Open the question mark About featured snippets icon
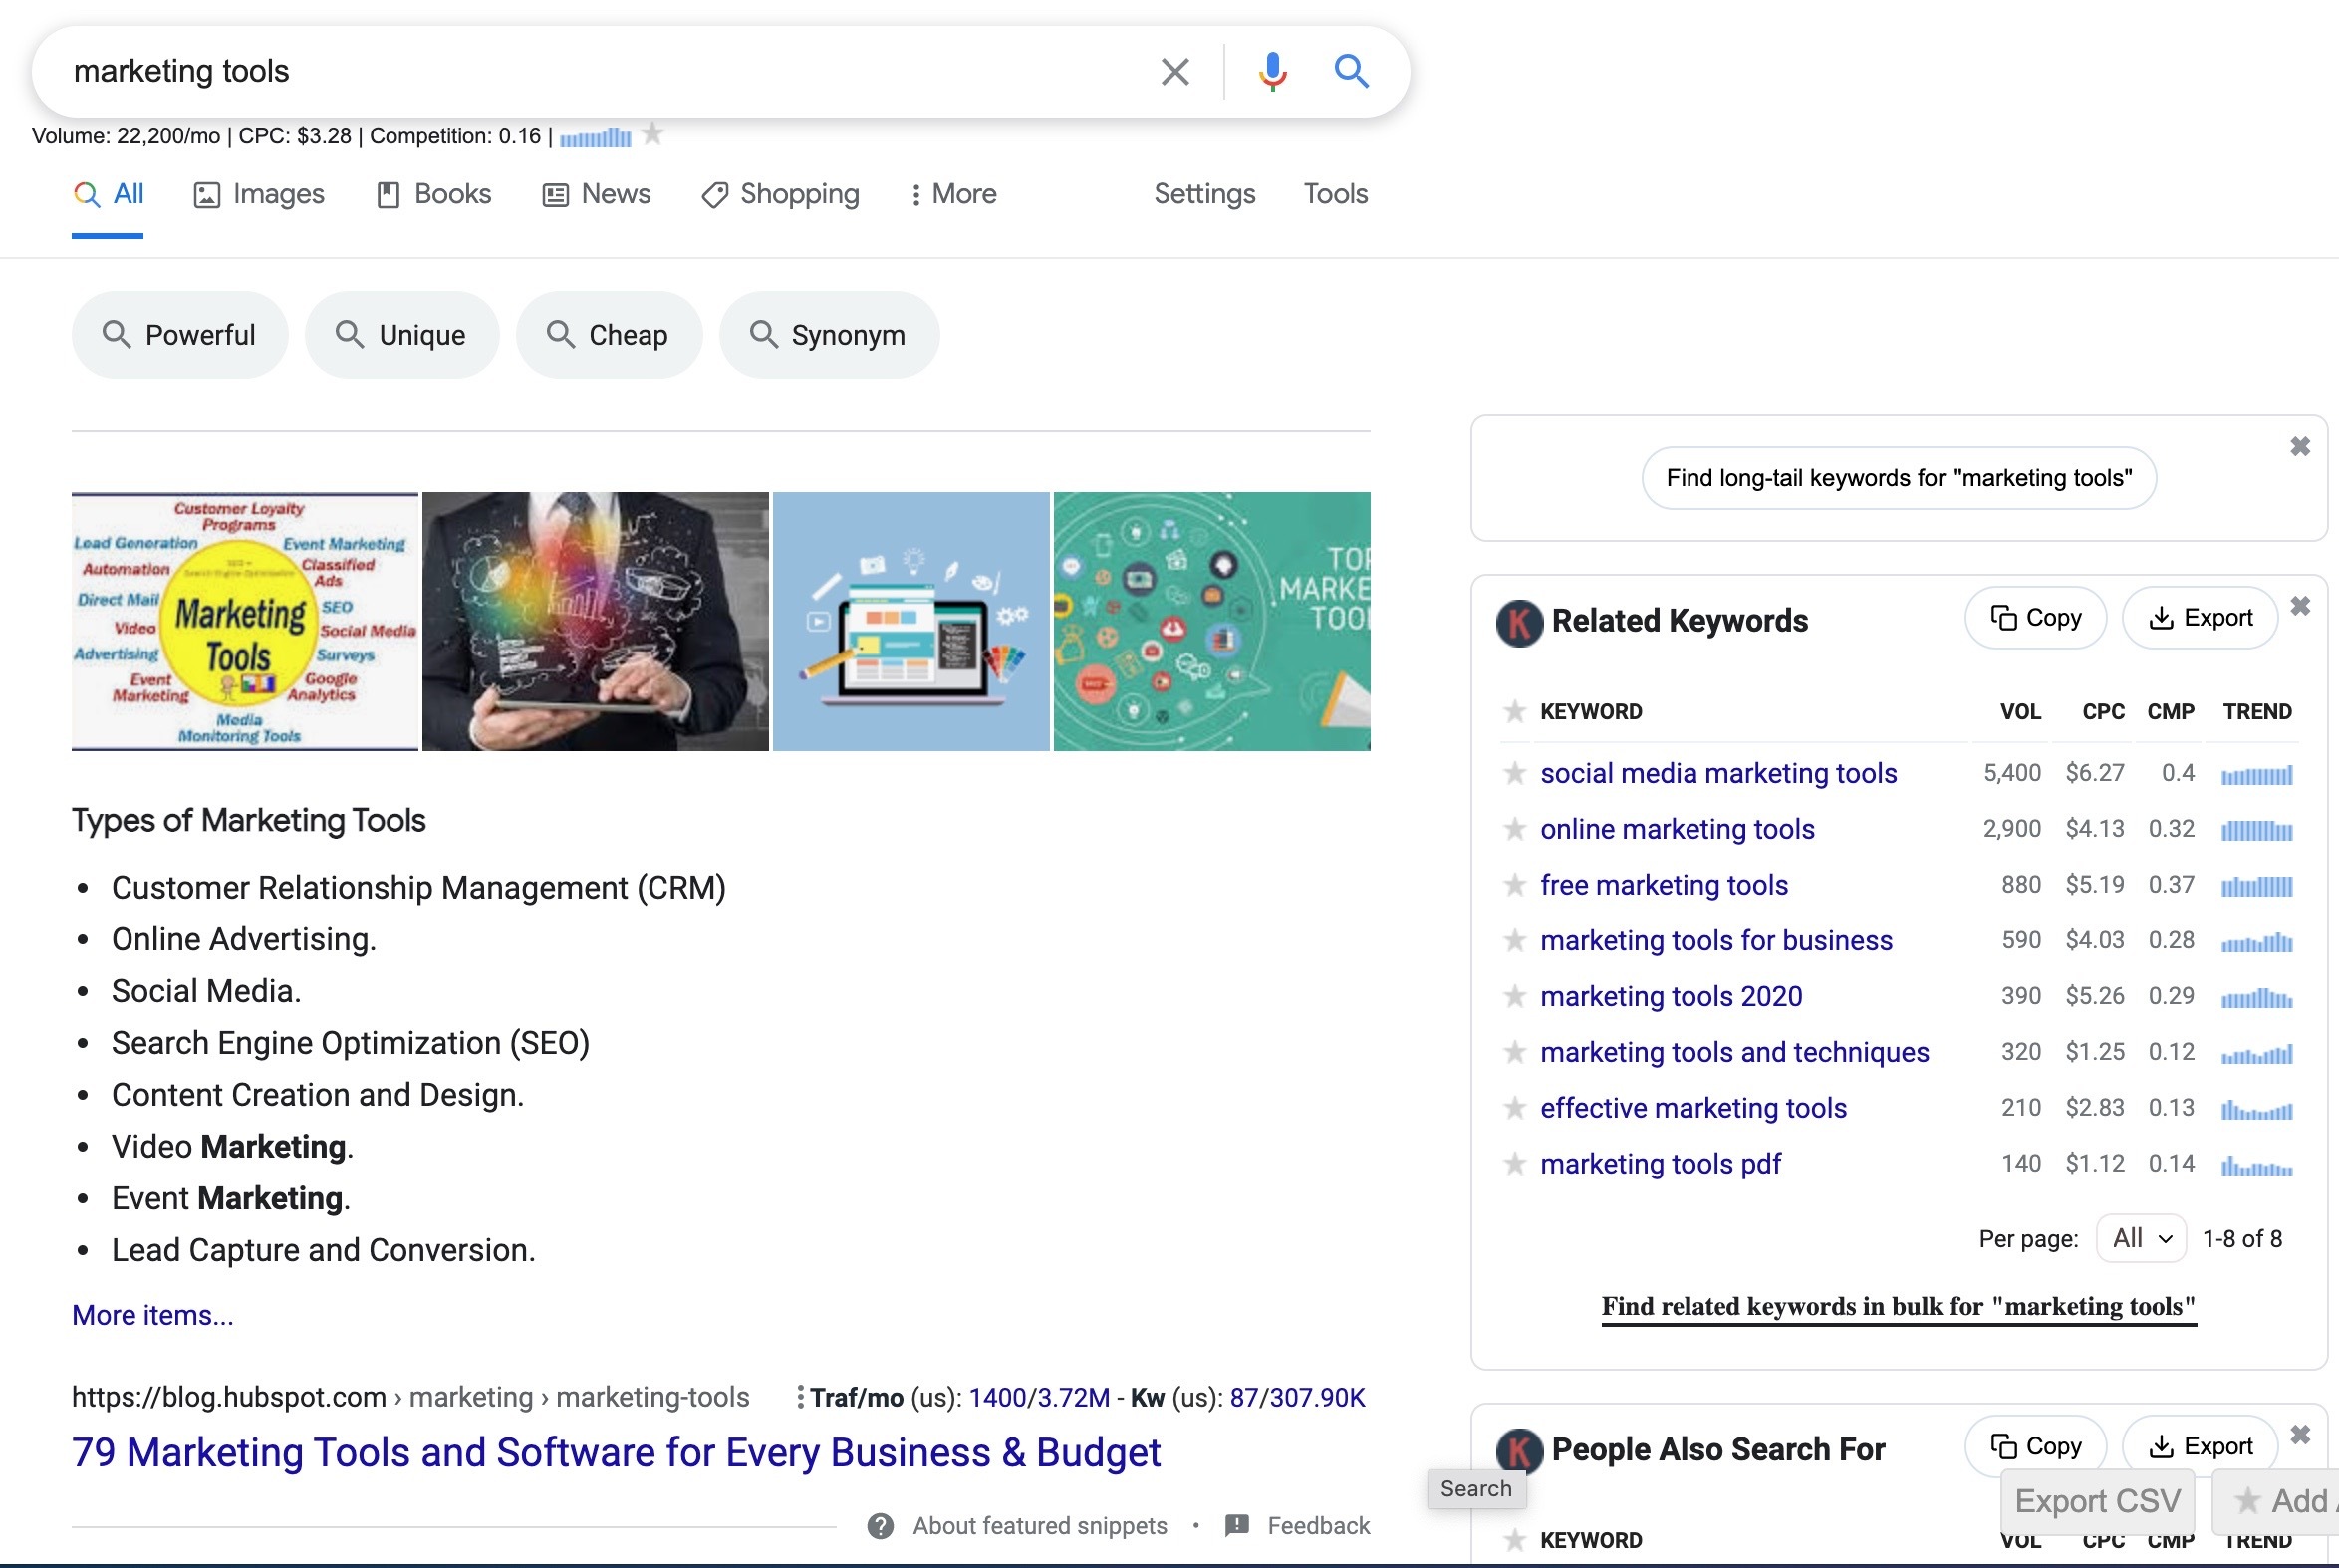This screenshot has width=2339, height=1568. tap(880, 1526)
